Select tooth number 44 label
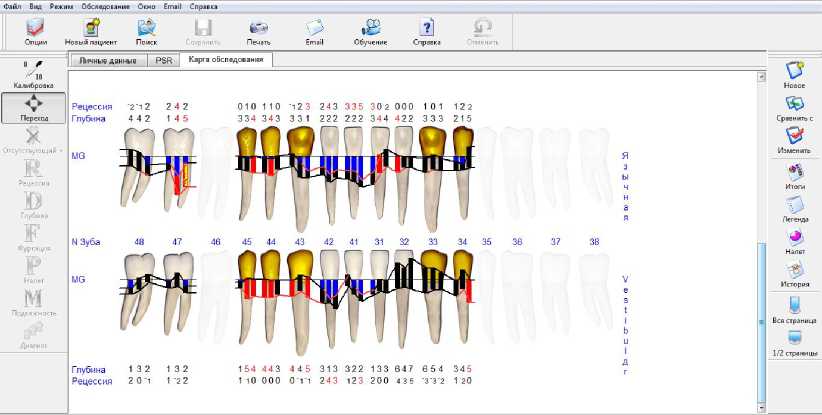The image size is (822, 415). pyautogui.click(x=271, y=242)
